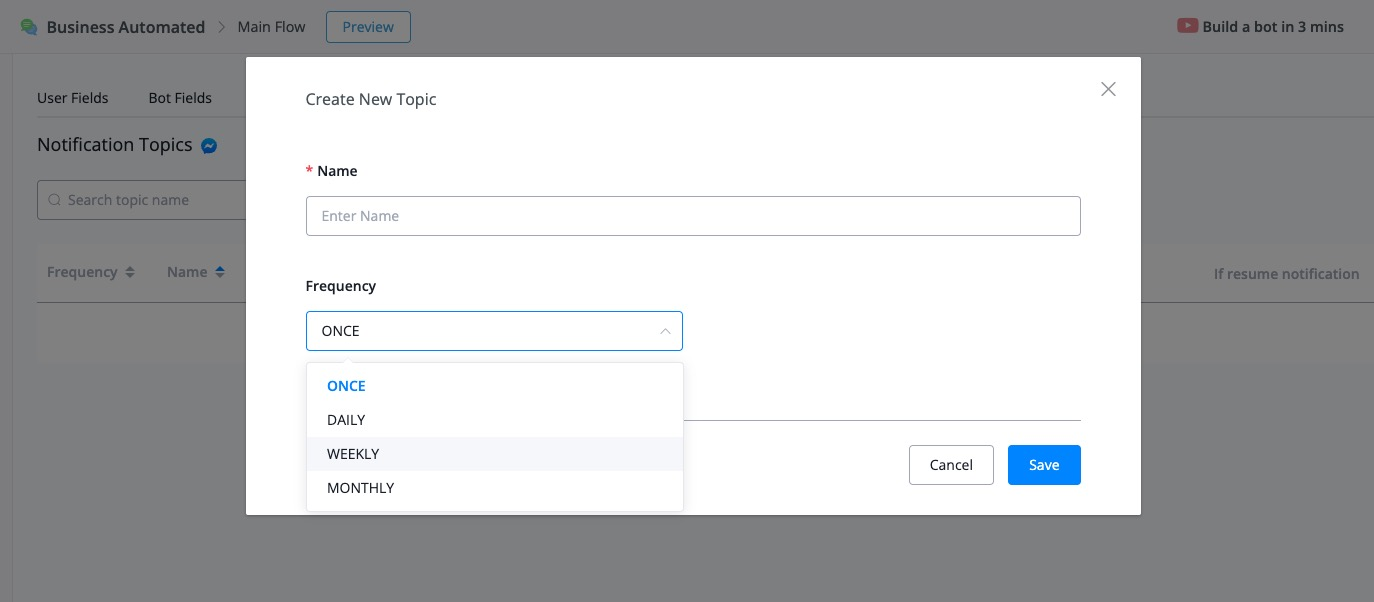The height and width of the screenshot is (602, 1374).
Task: Collapse the Frequency dropdown using its arrow
Action: coord(665,331)
